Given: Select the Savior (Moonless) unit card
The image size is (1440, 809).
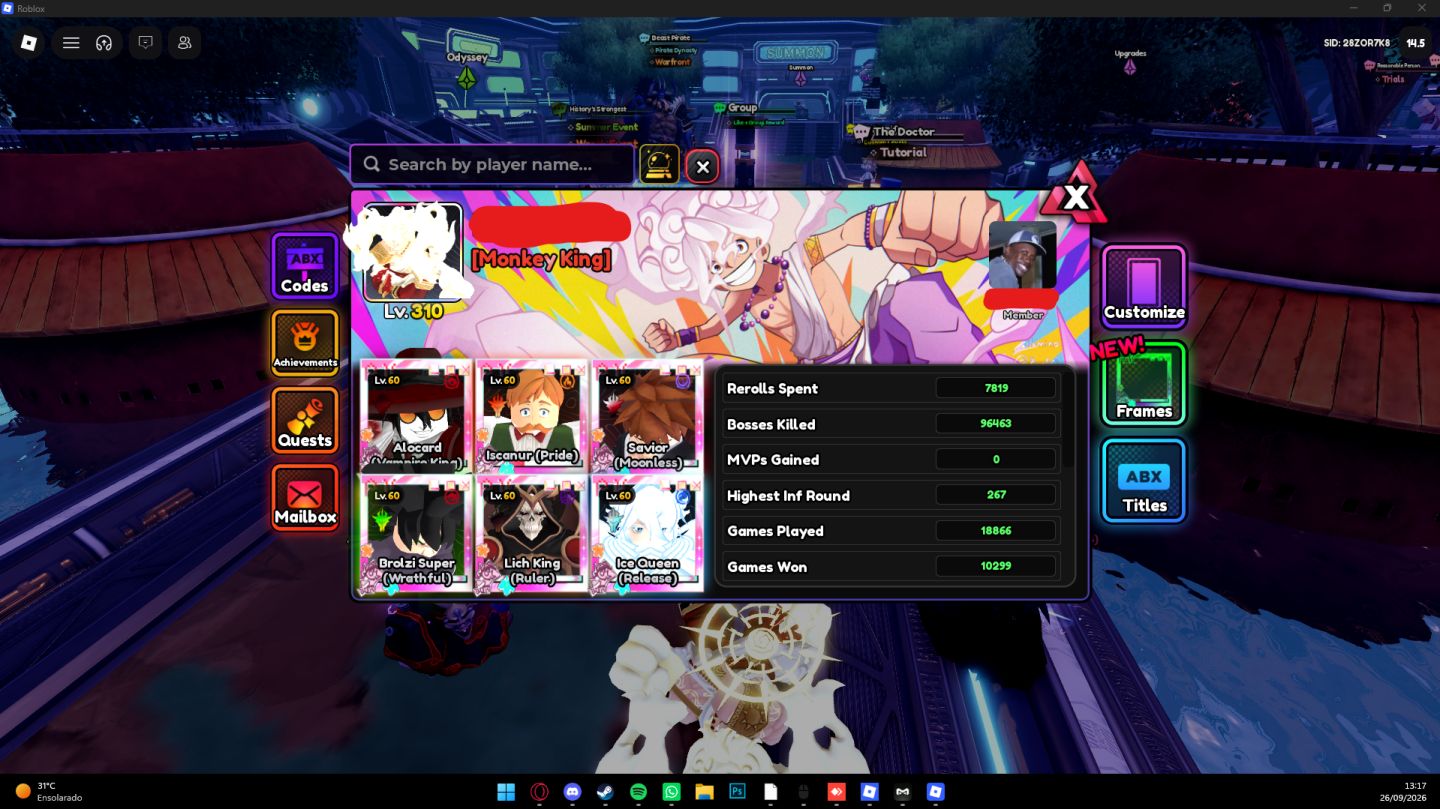Looking at the screenshot, I should pyautogui.click(x=647, y=416).
